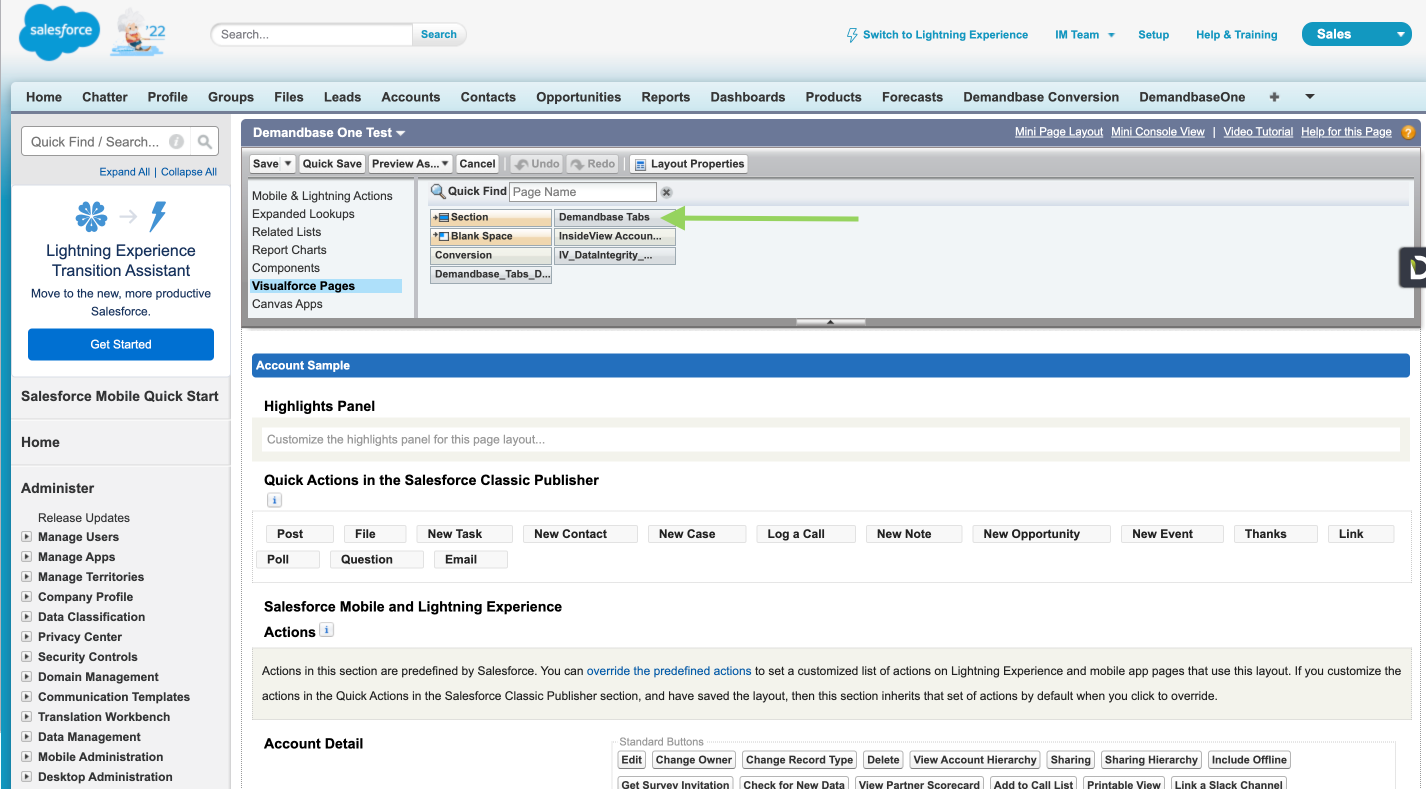This screenshot has width=1426, height=789.
Task: Expand Manage Users in the sidebar
Action: tap(27, 537)
